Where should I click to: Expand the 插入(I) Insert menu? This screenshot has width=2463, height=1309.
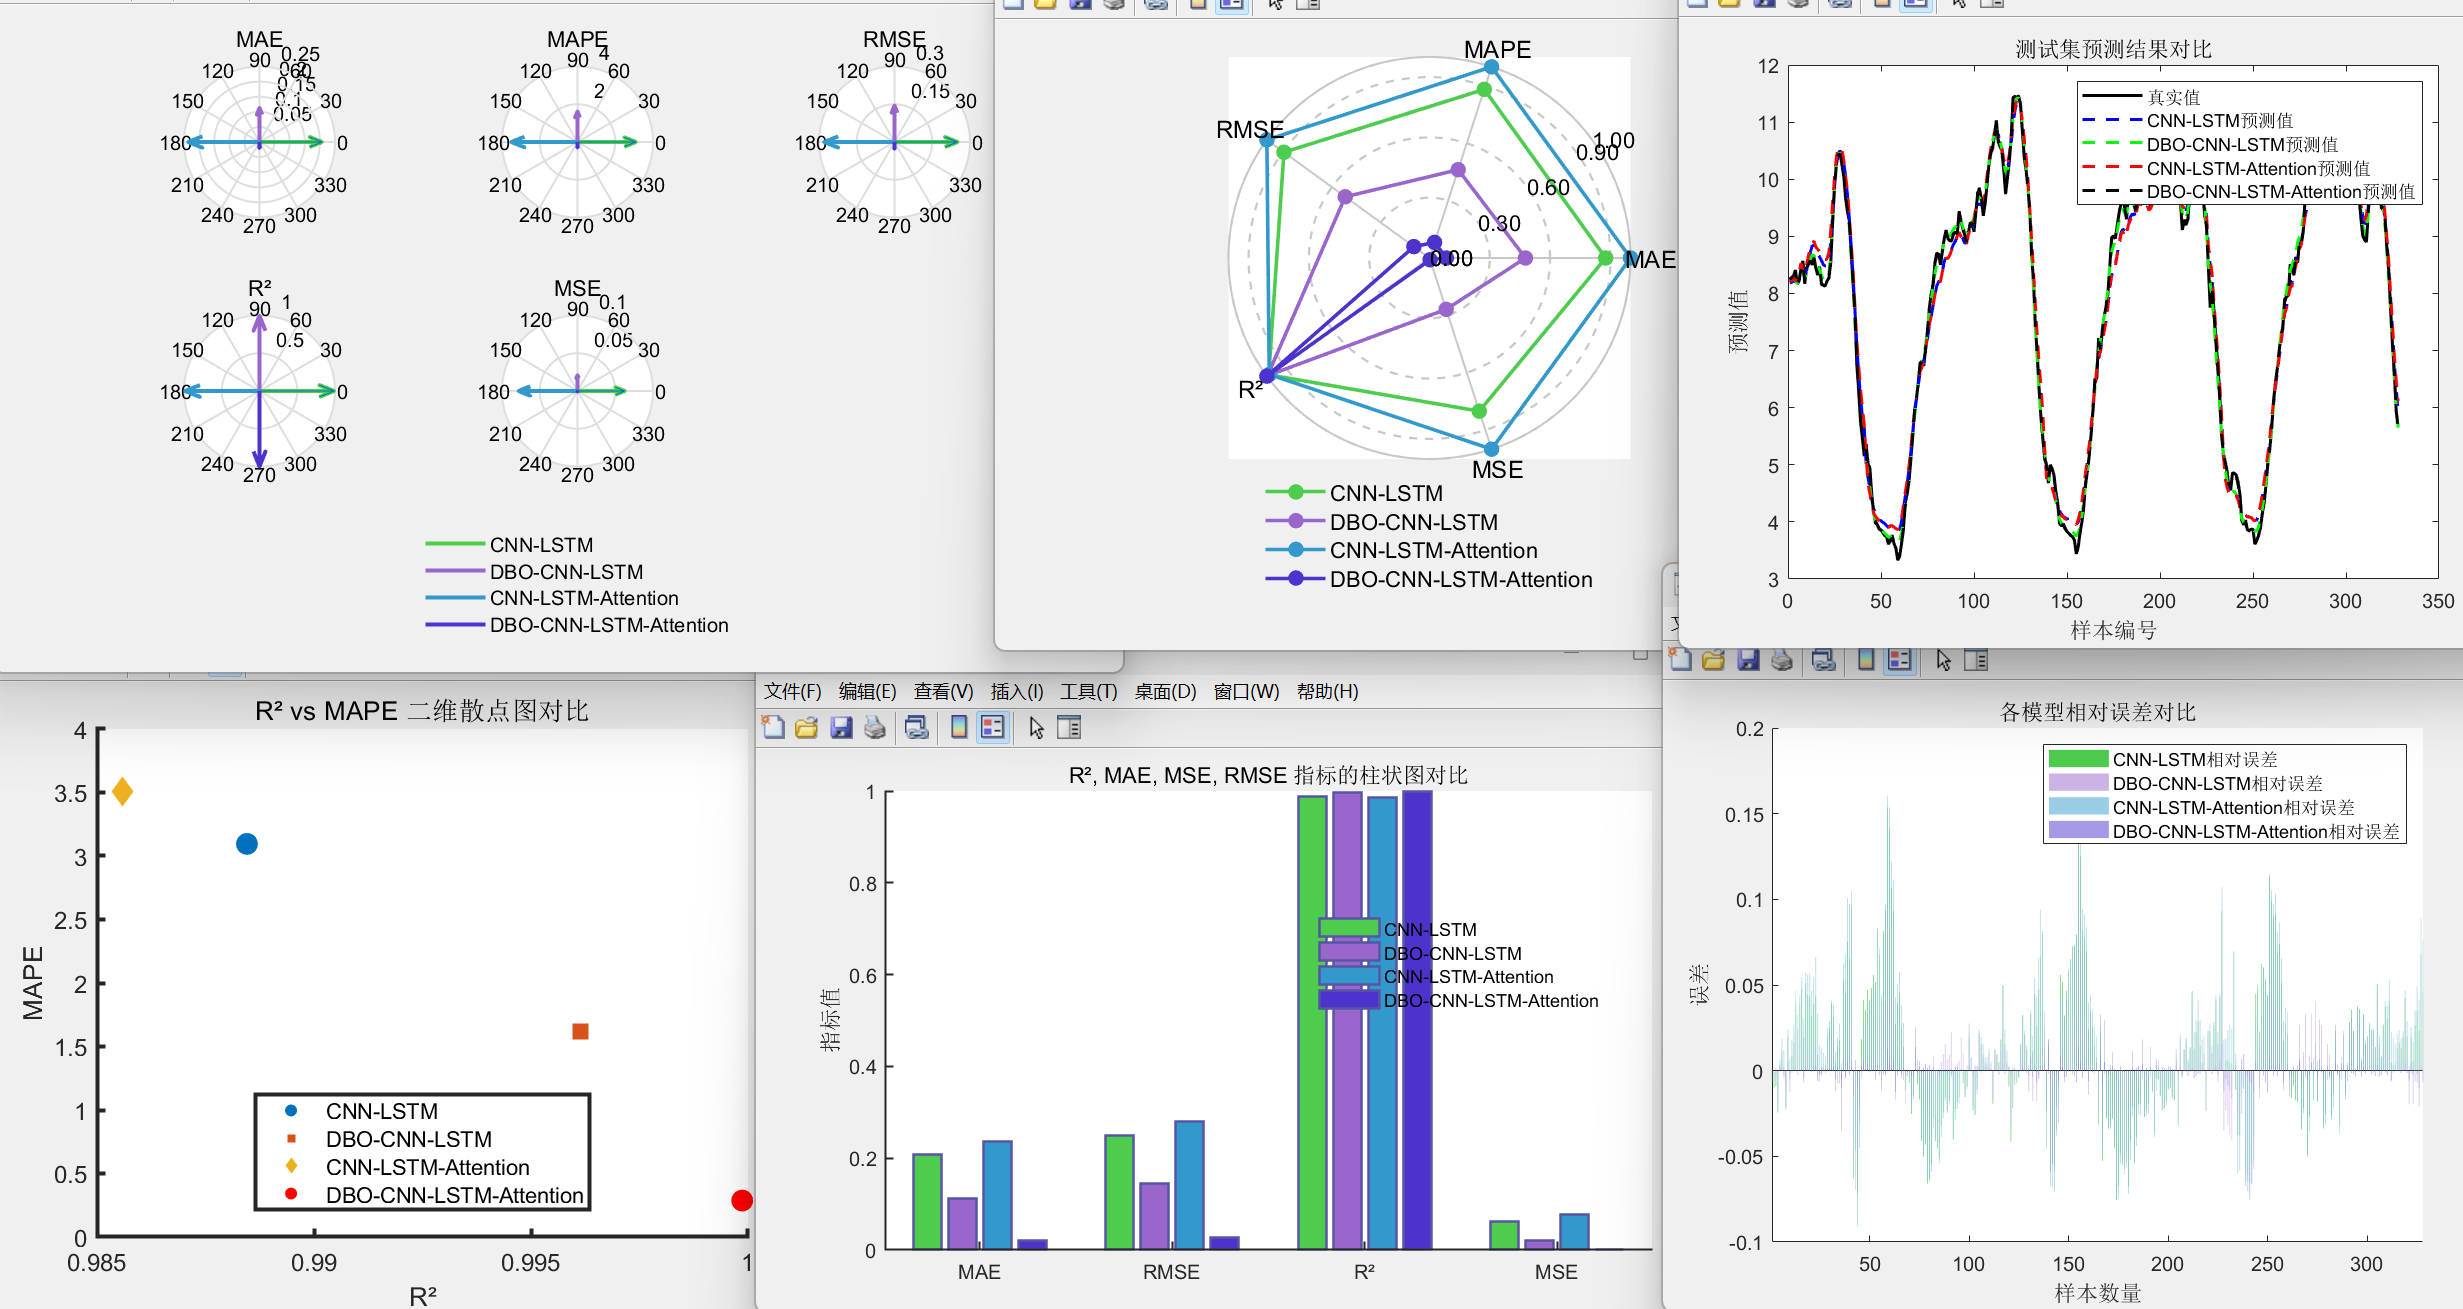click(1016, 692)
